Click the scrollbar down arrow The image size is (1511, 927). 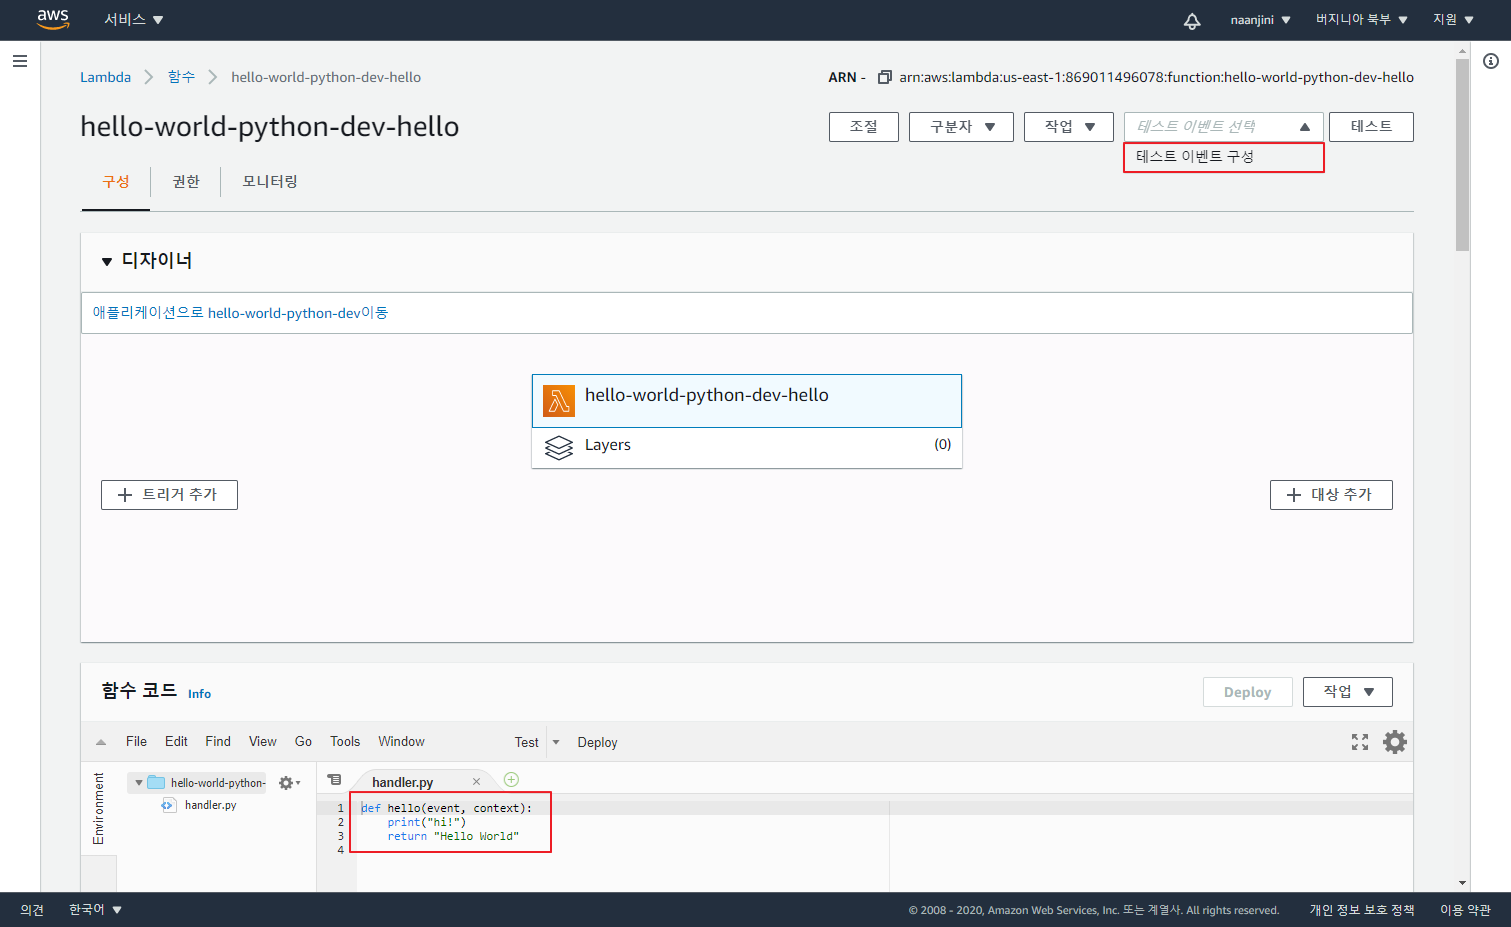[x=1462, y=883]
